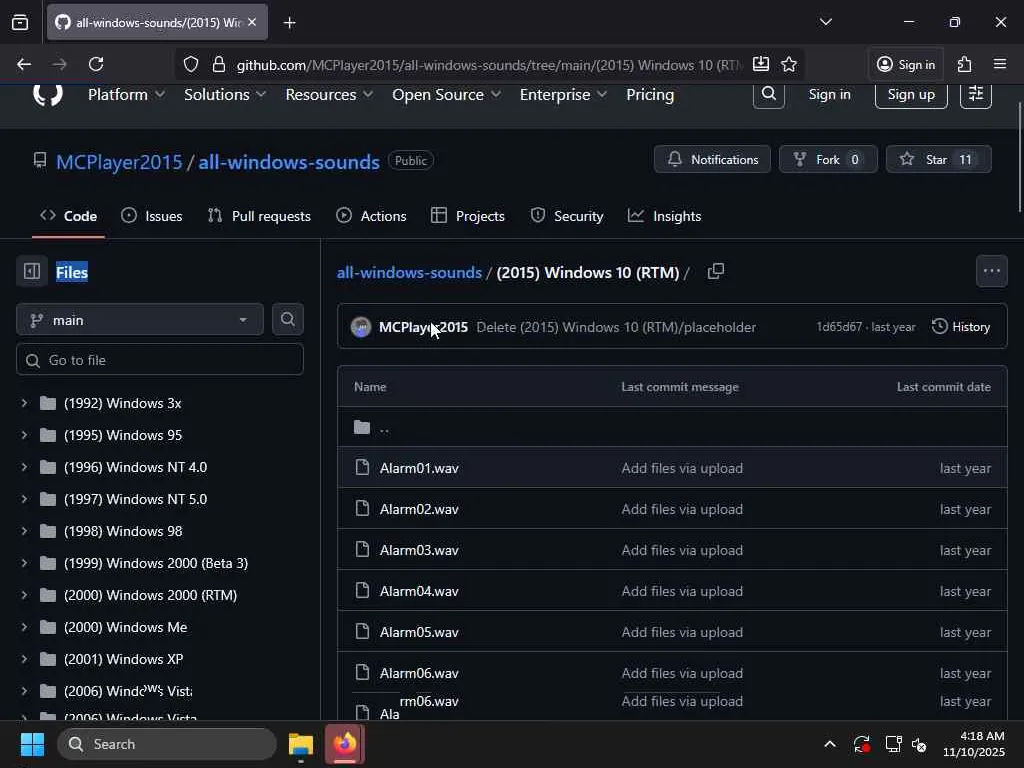Open the Resources dropdown menu

tap(329, 95)
